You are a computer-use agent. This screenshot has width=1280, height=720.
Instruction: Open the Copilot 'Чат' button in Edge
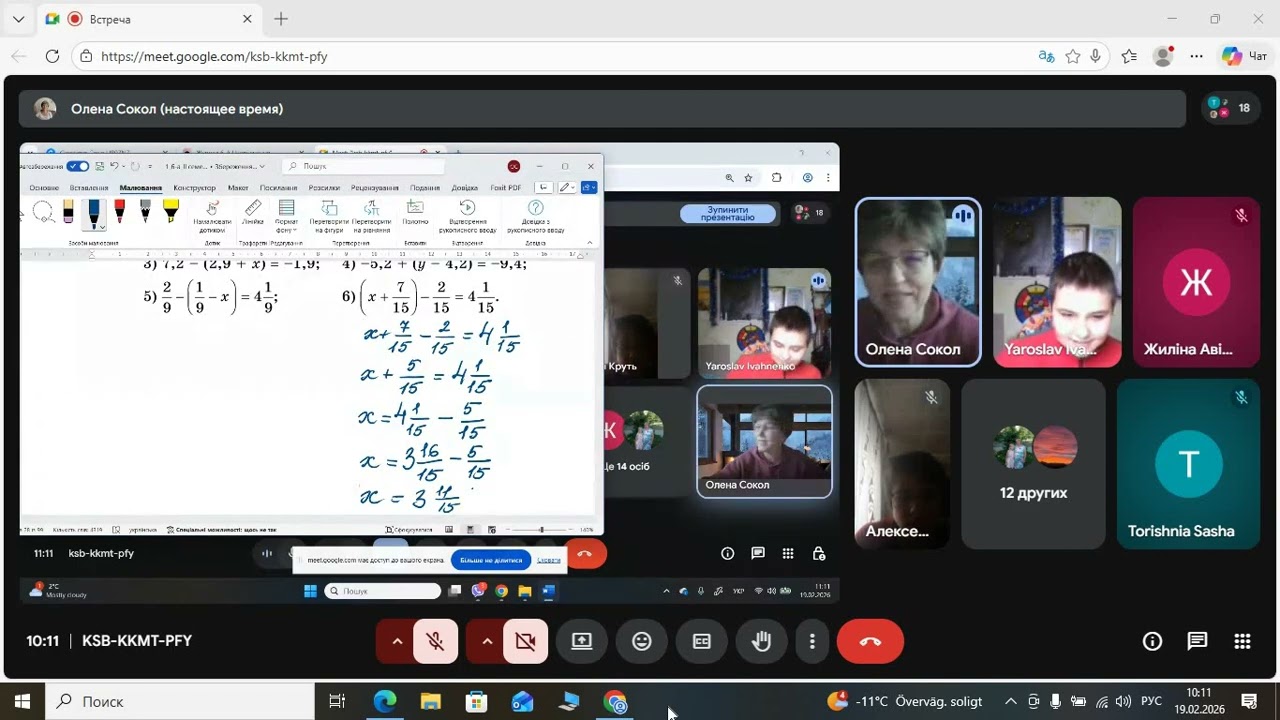click(1245, 57)
